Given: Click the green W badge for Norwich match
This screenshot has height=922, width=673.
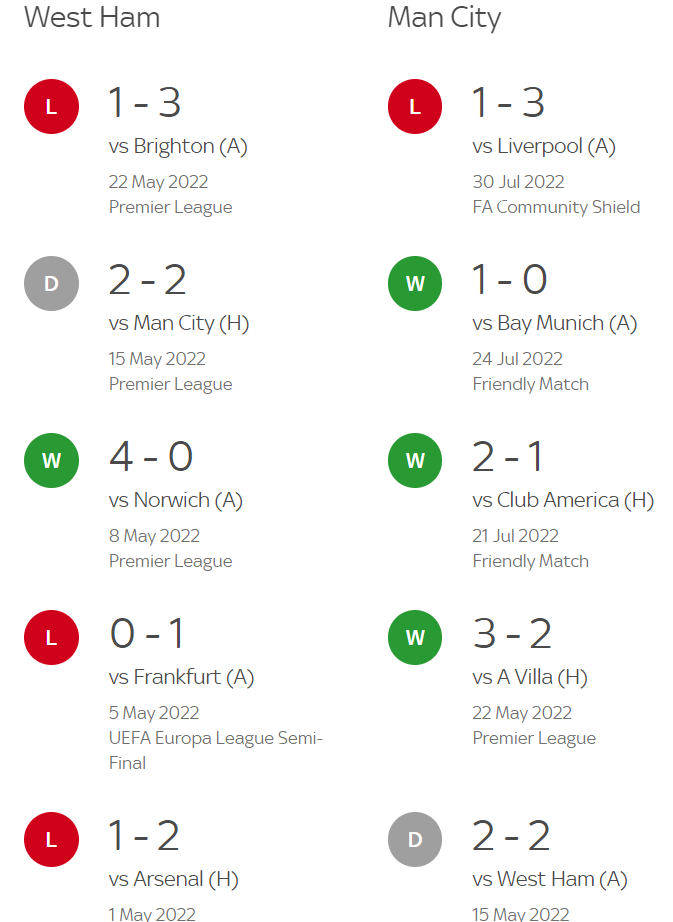Looking at the screenshot, I should pos(51,460).
